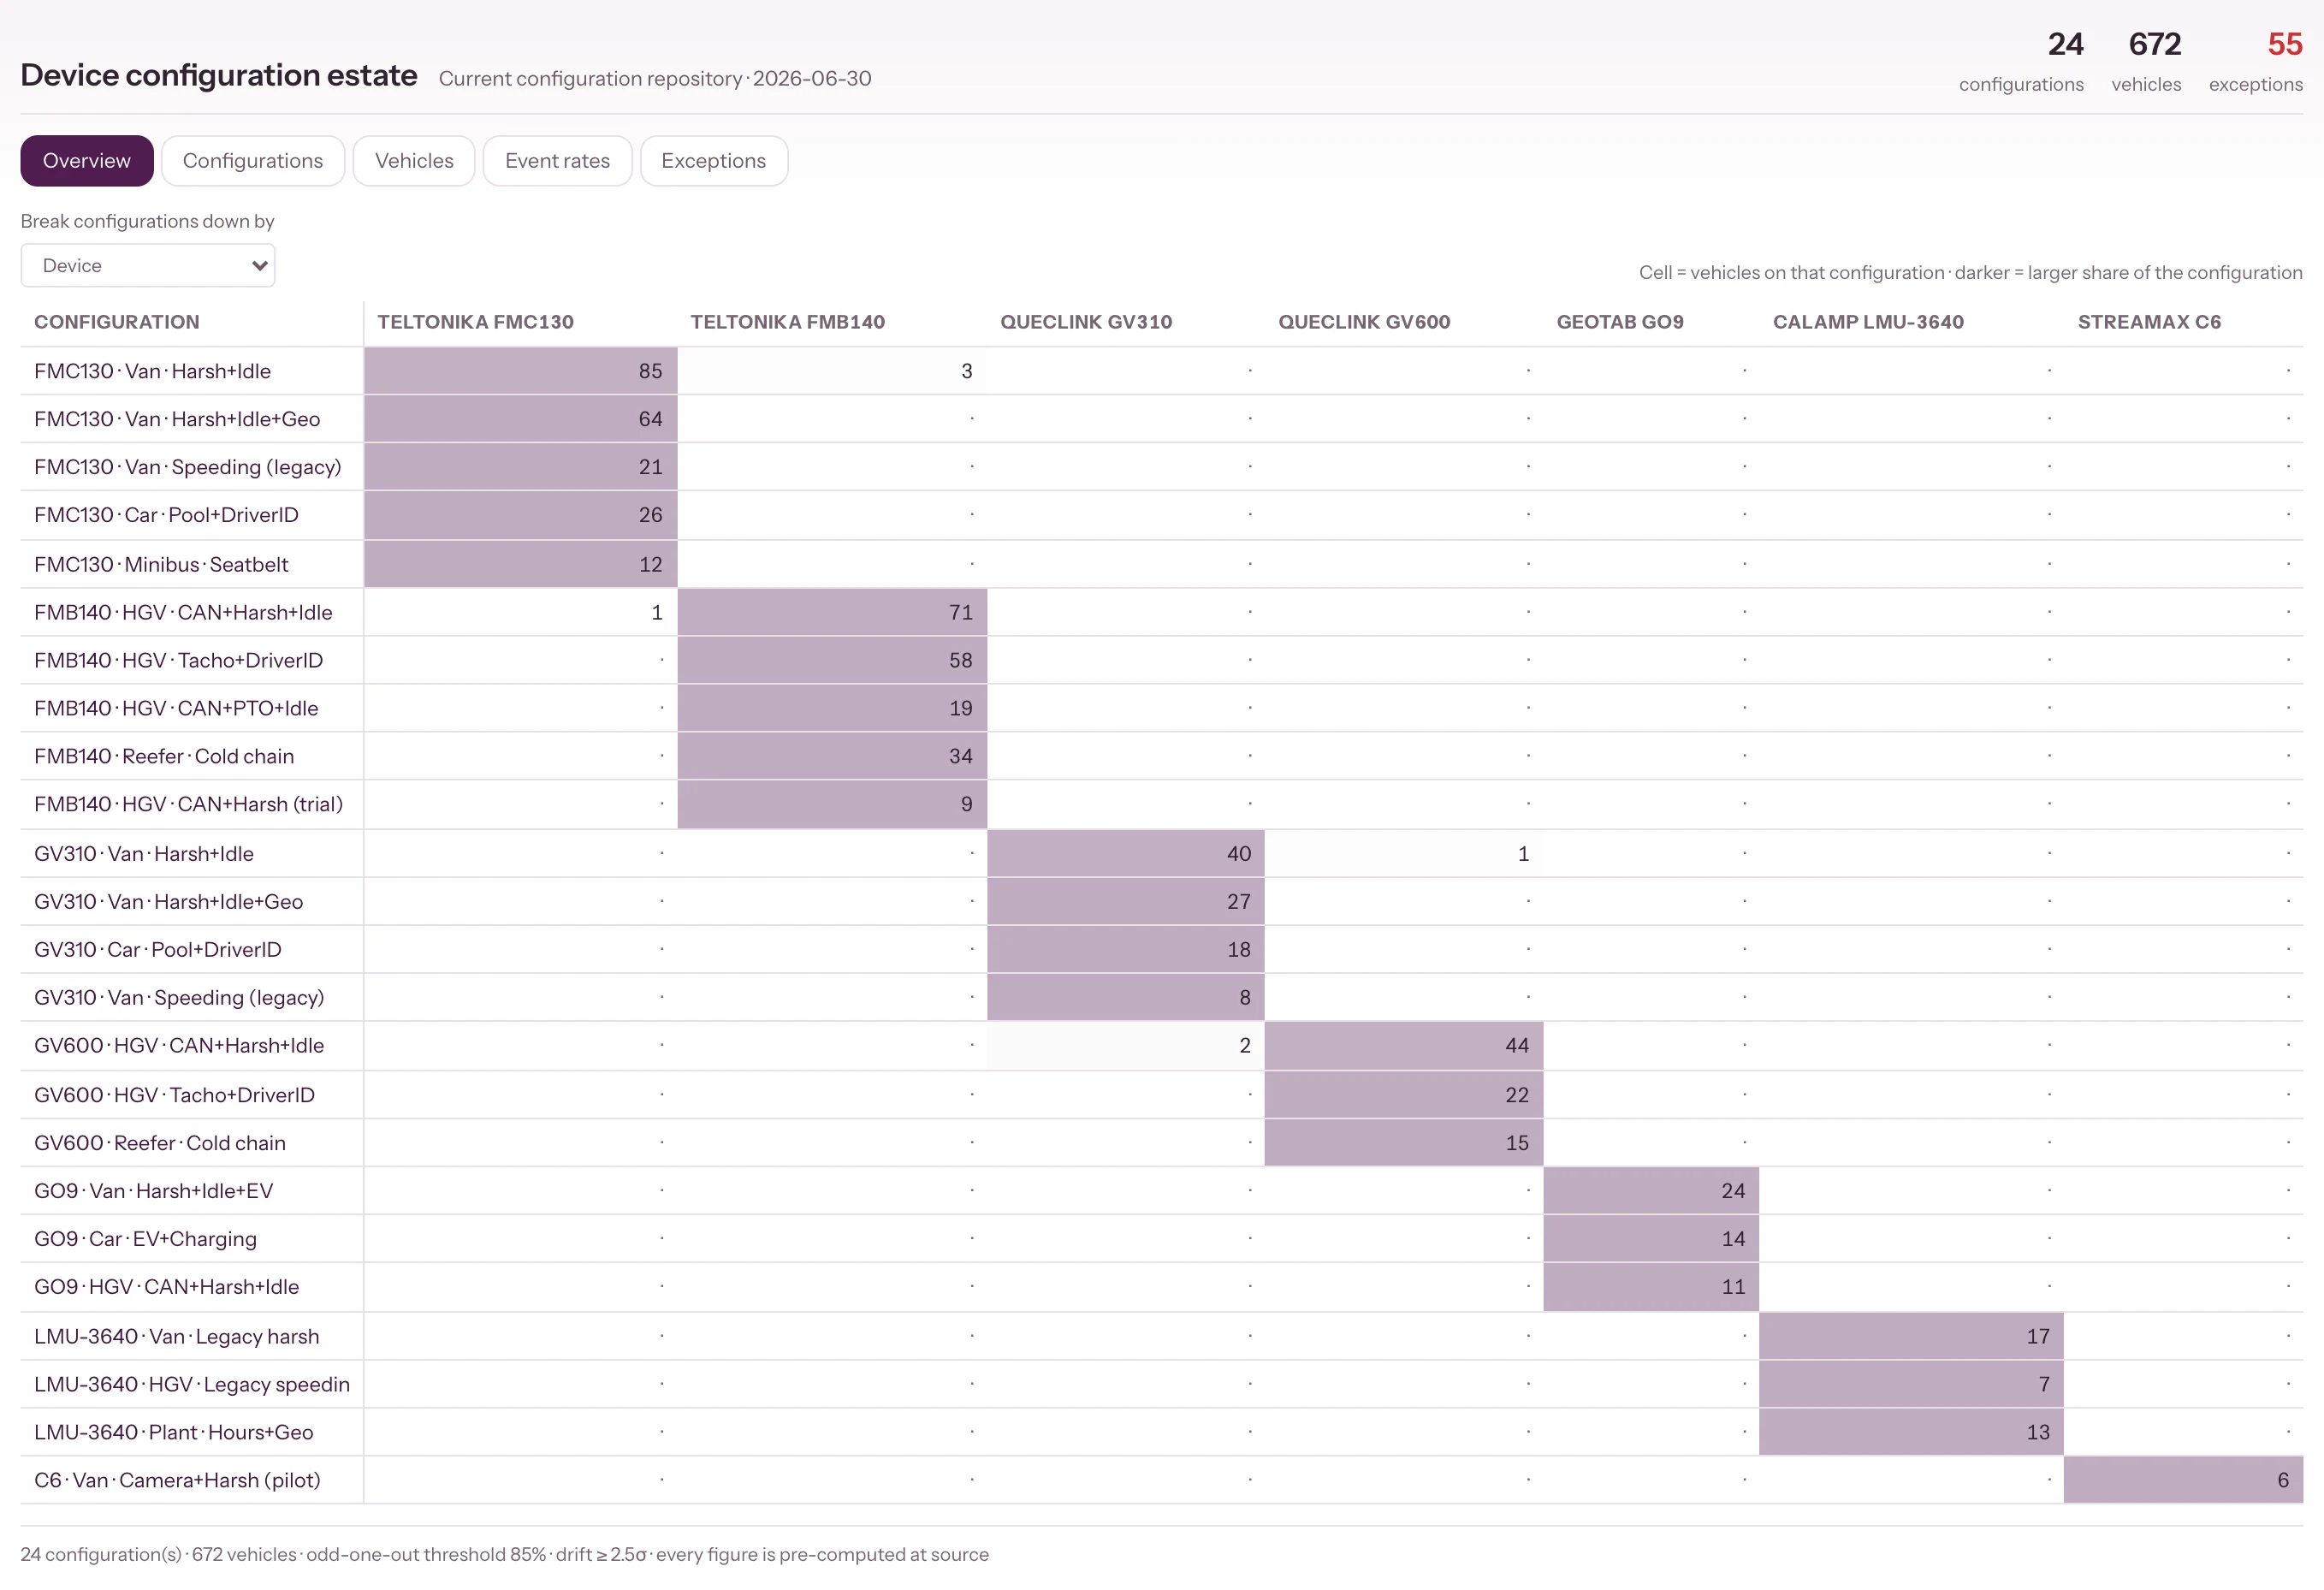
Task: Select row LMU-3640 · Plant · Hours+Geo
Action: pos(1162,1433)
